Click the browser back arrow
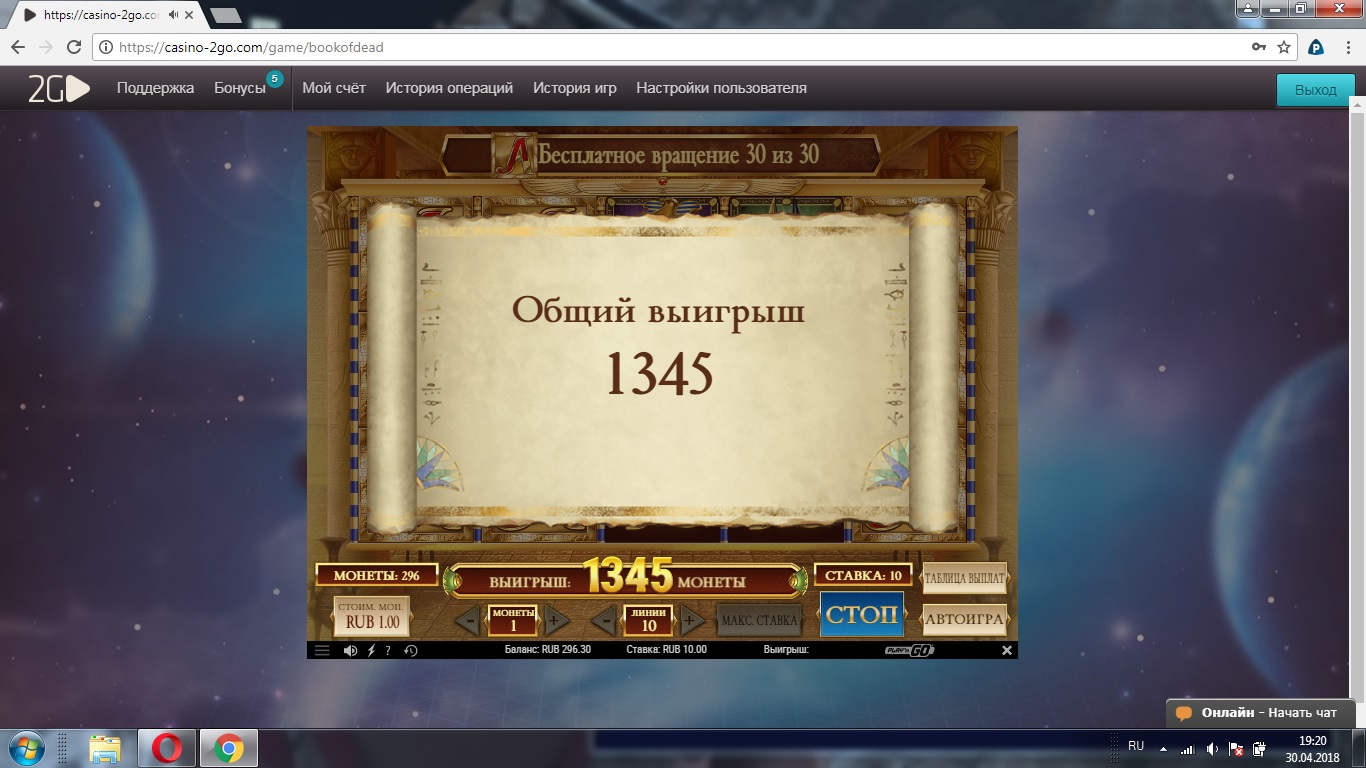The height and width of the screenshot is (768, 1366). 18,47
